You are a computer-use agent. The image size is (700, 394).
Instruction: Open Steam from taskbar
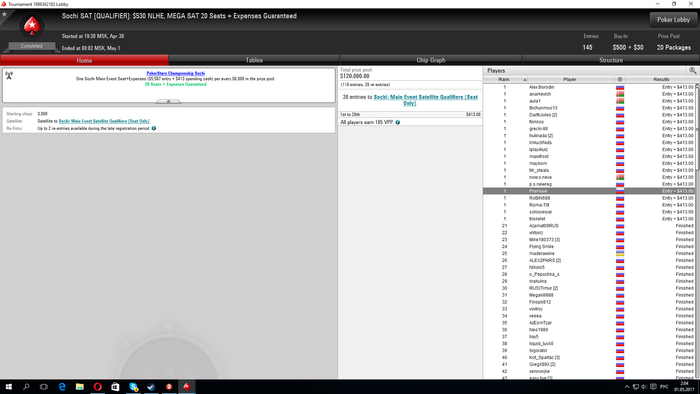151,387
